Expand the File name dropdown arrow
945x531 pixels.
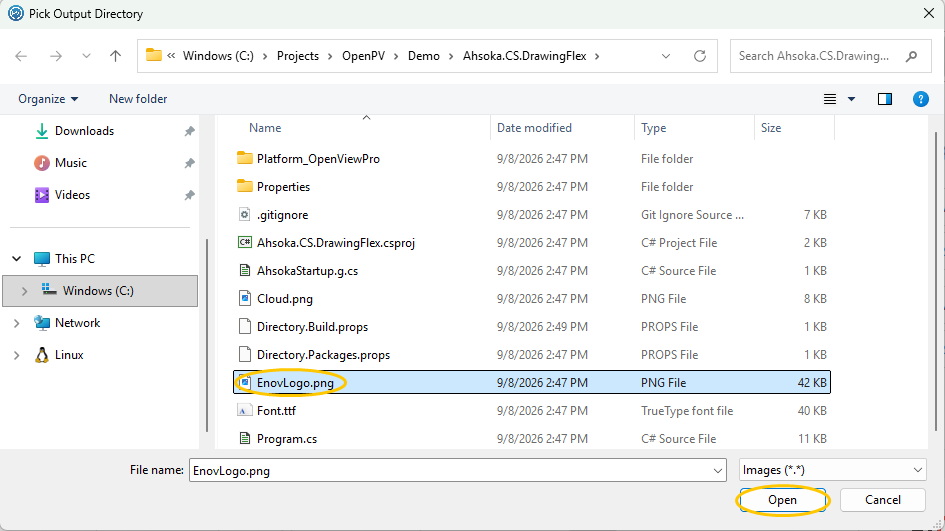(717, 470)
